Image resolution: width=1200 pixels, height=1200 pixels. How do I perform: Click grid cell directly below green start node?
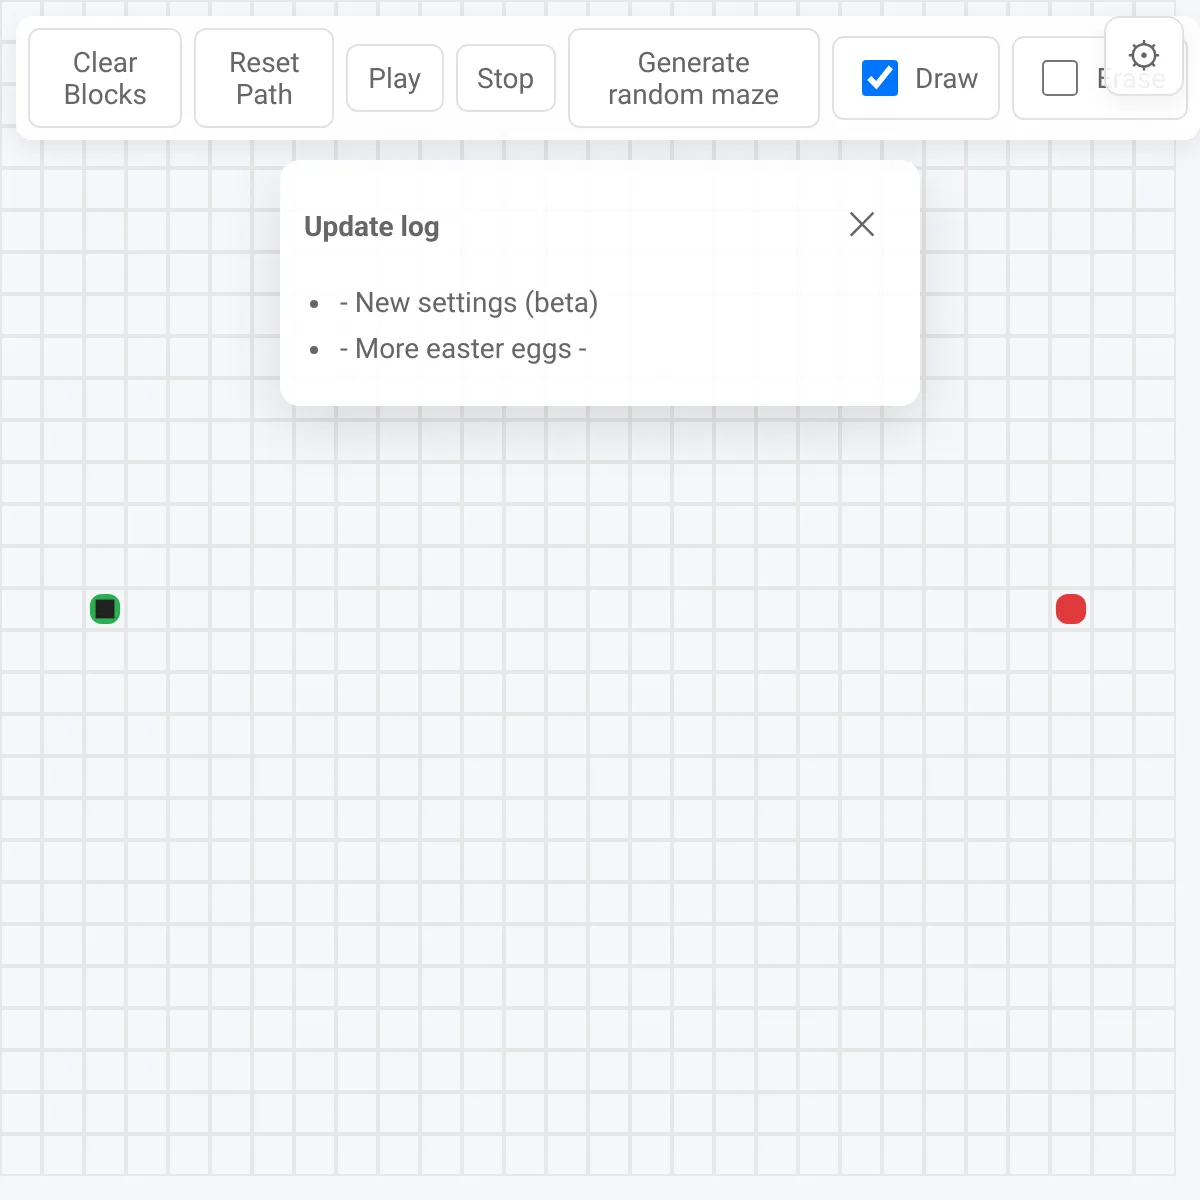tap(105, 651)
